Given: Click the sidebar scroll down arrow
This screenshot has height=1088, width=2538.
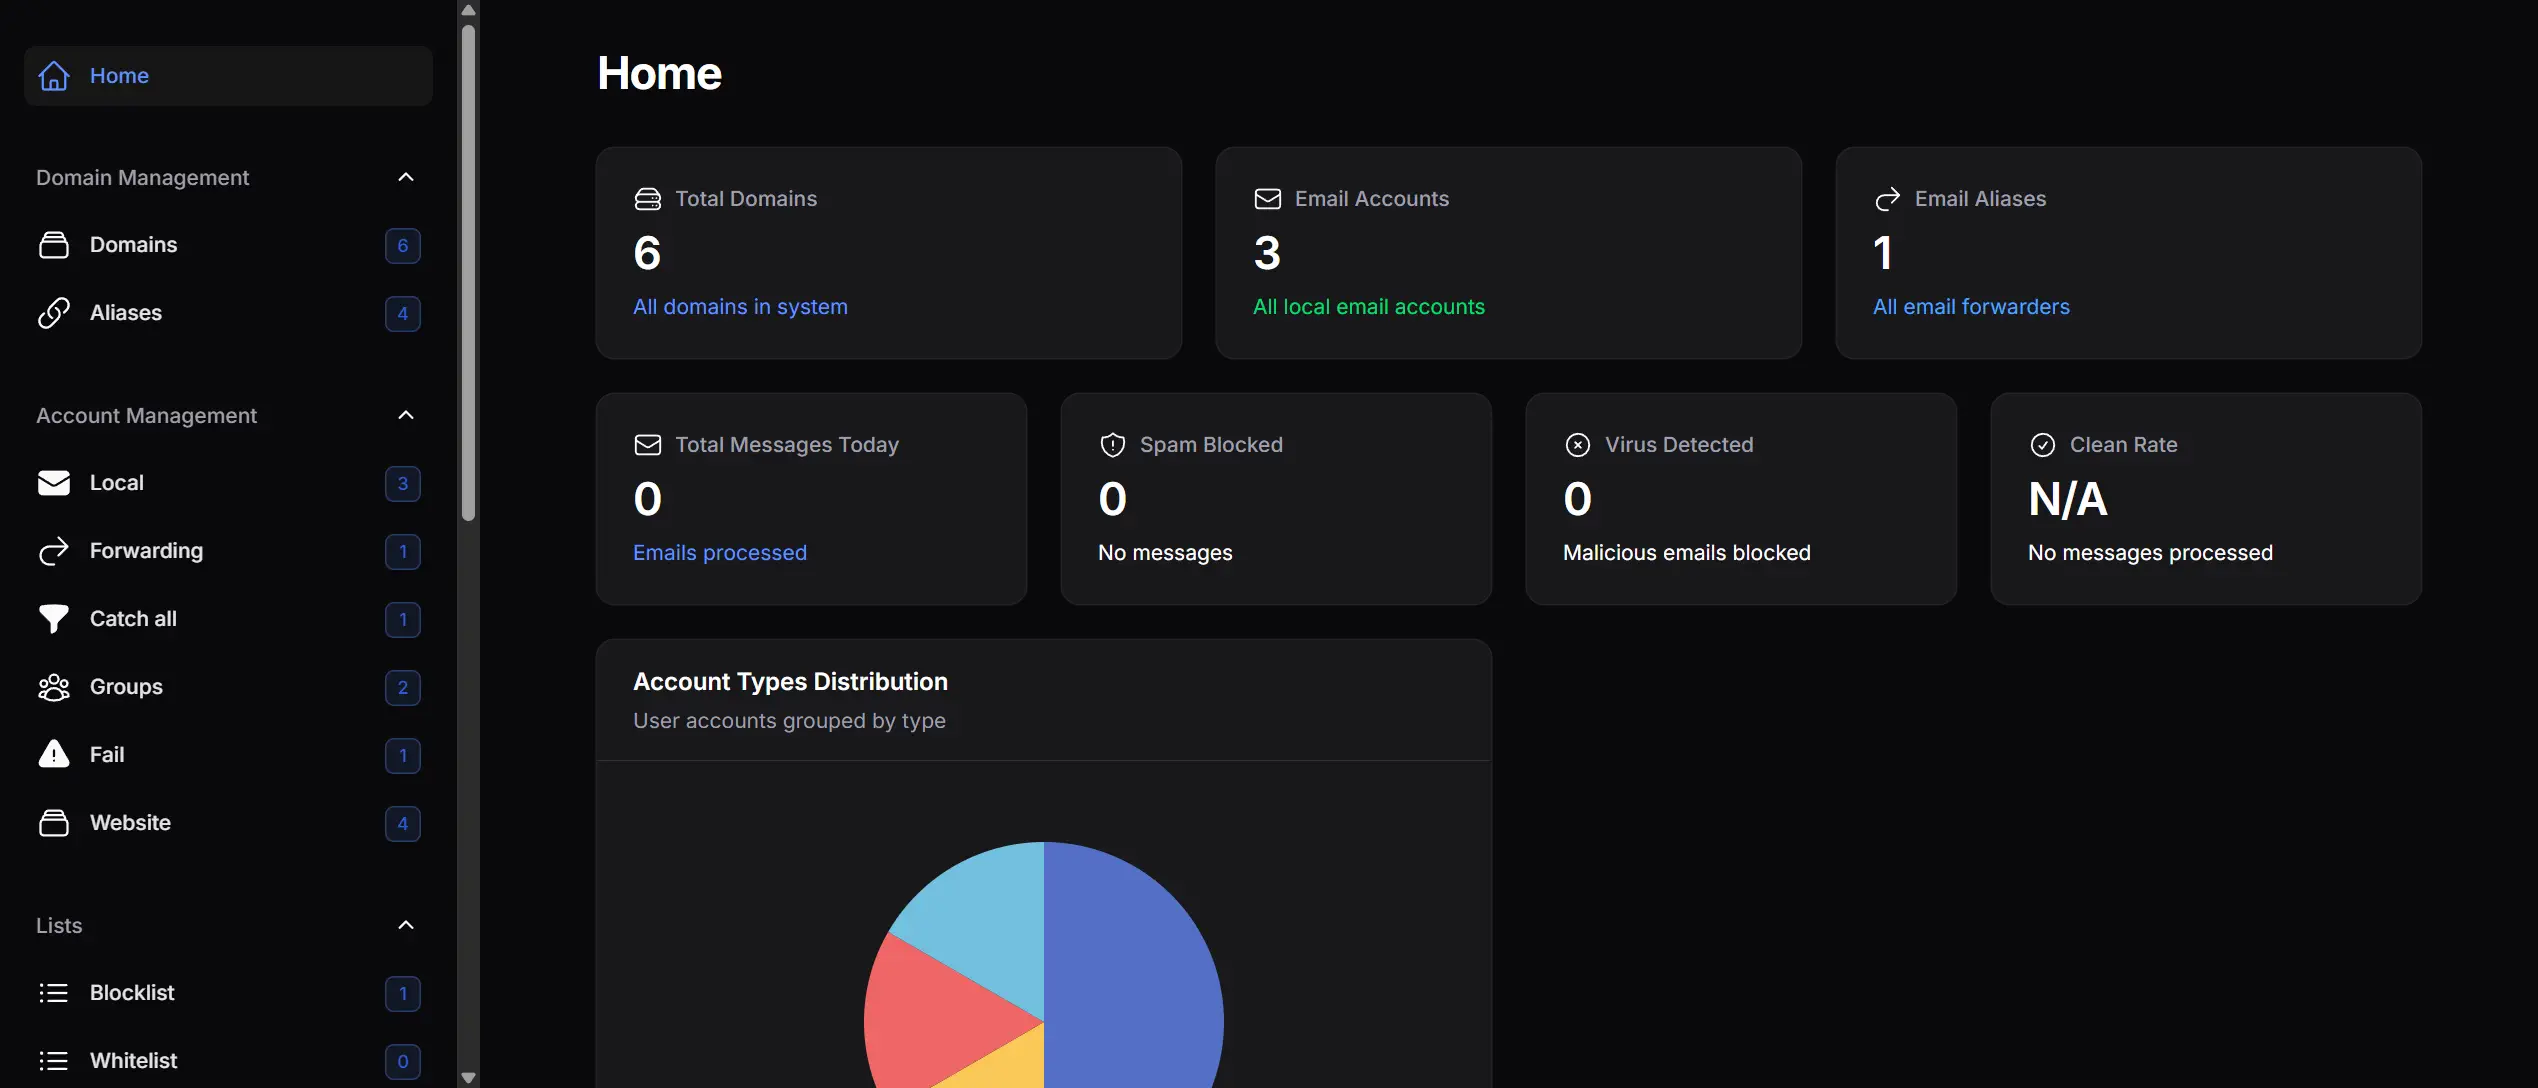Looking at the screenshot, I should (468, 1078).
